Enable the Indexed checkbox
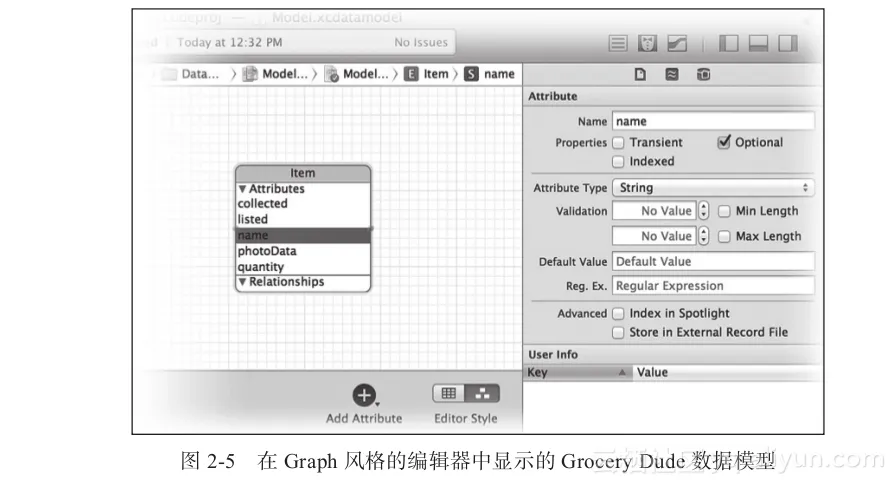This screenshot has height=485, width=896. point(618,162)
